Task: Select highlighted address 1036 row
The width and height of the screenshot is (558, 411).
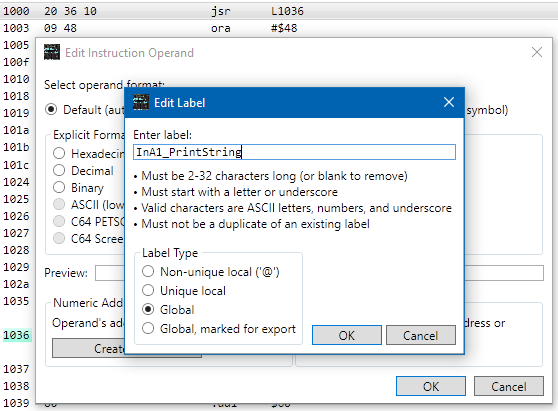Action: (16, 335)
